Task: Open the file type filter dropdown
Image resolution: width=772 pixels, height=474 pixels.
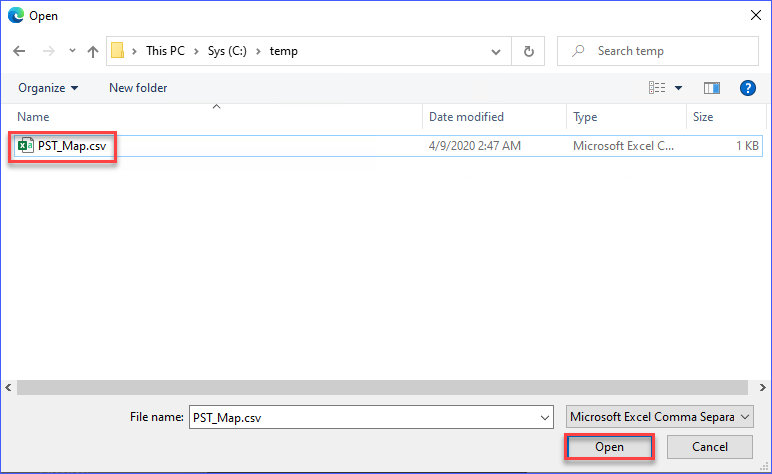Action: pyautogui.click(x=659, y=417)
